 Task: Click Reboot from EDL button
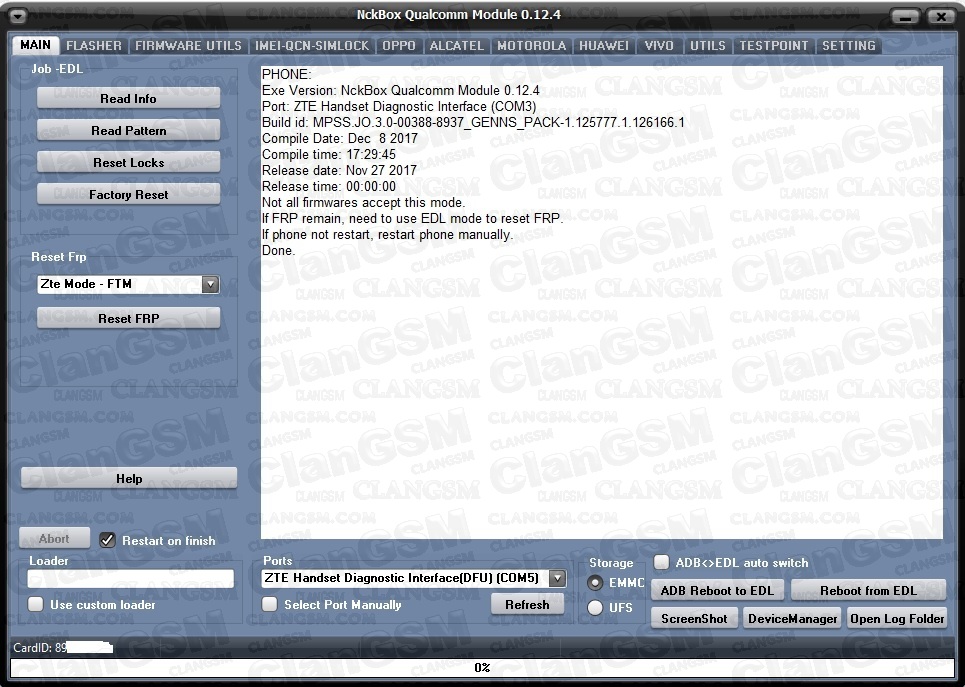click(x=868, y=590)
